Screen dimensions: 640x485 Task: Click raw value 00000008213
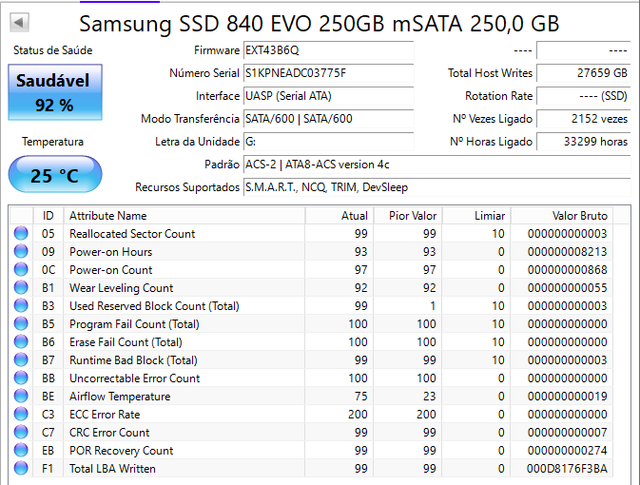[x=567, y=251]
